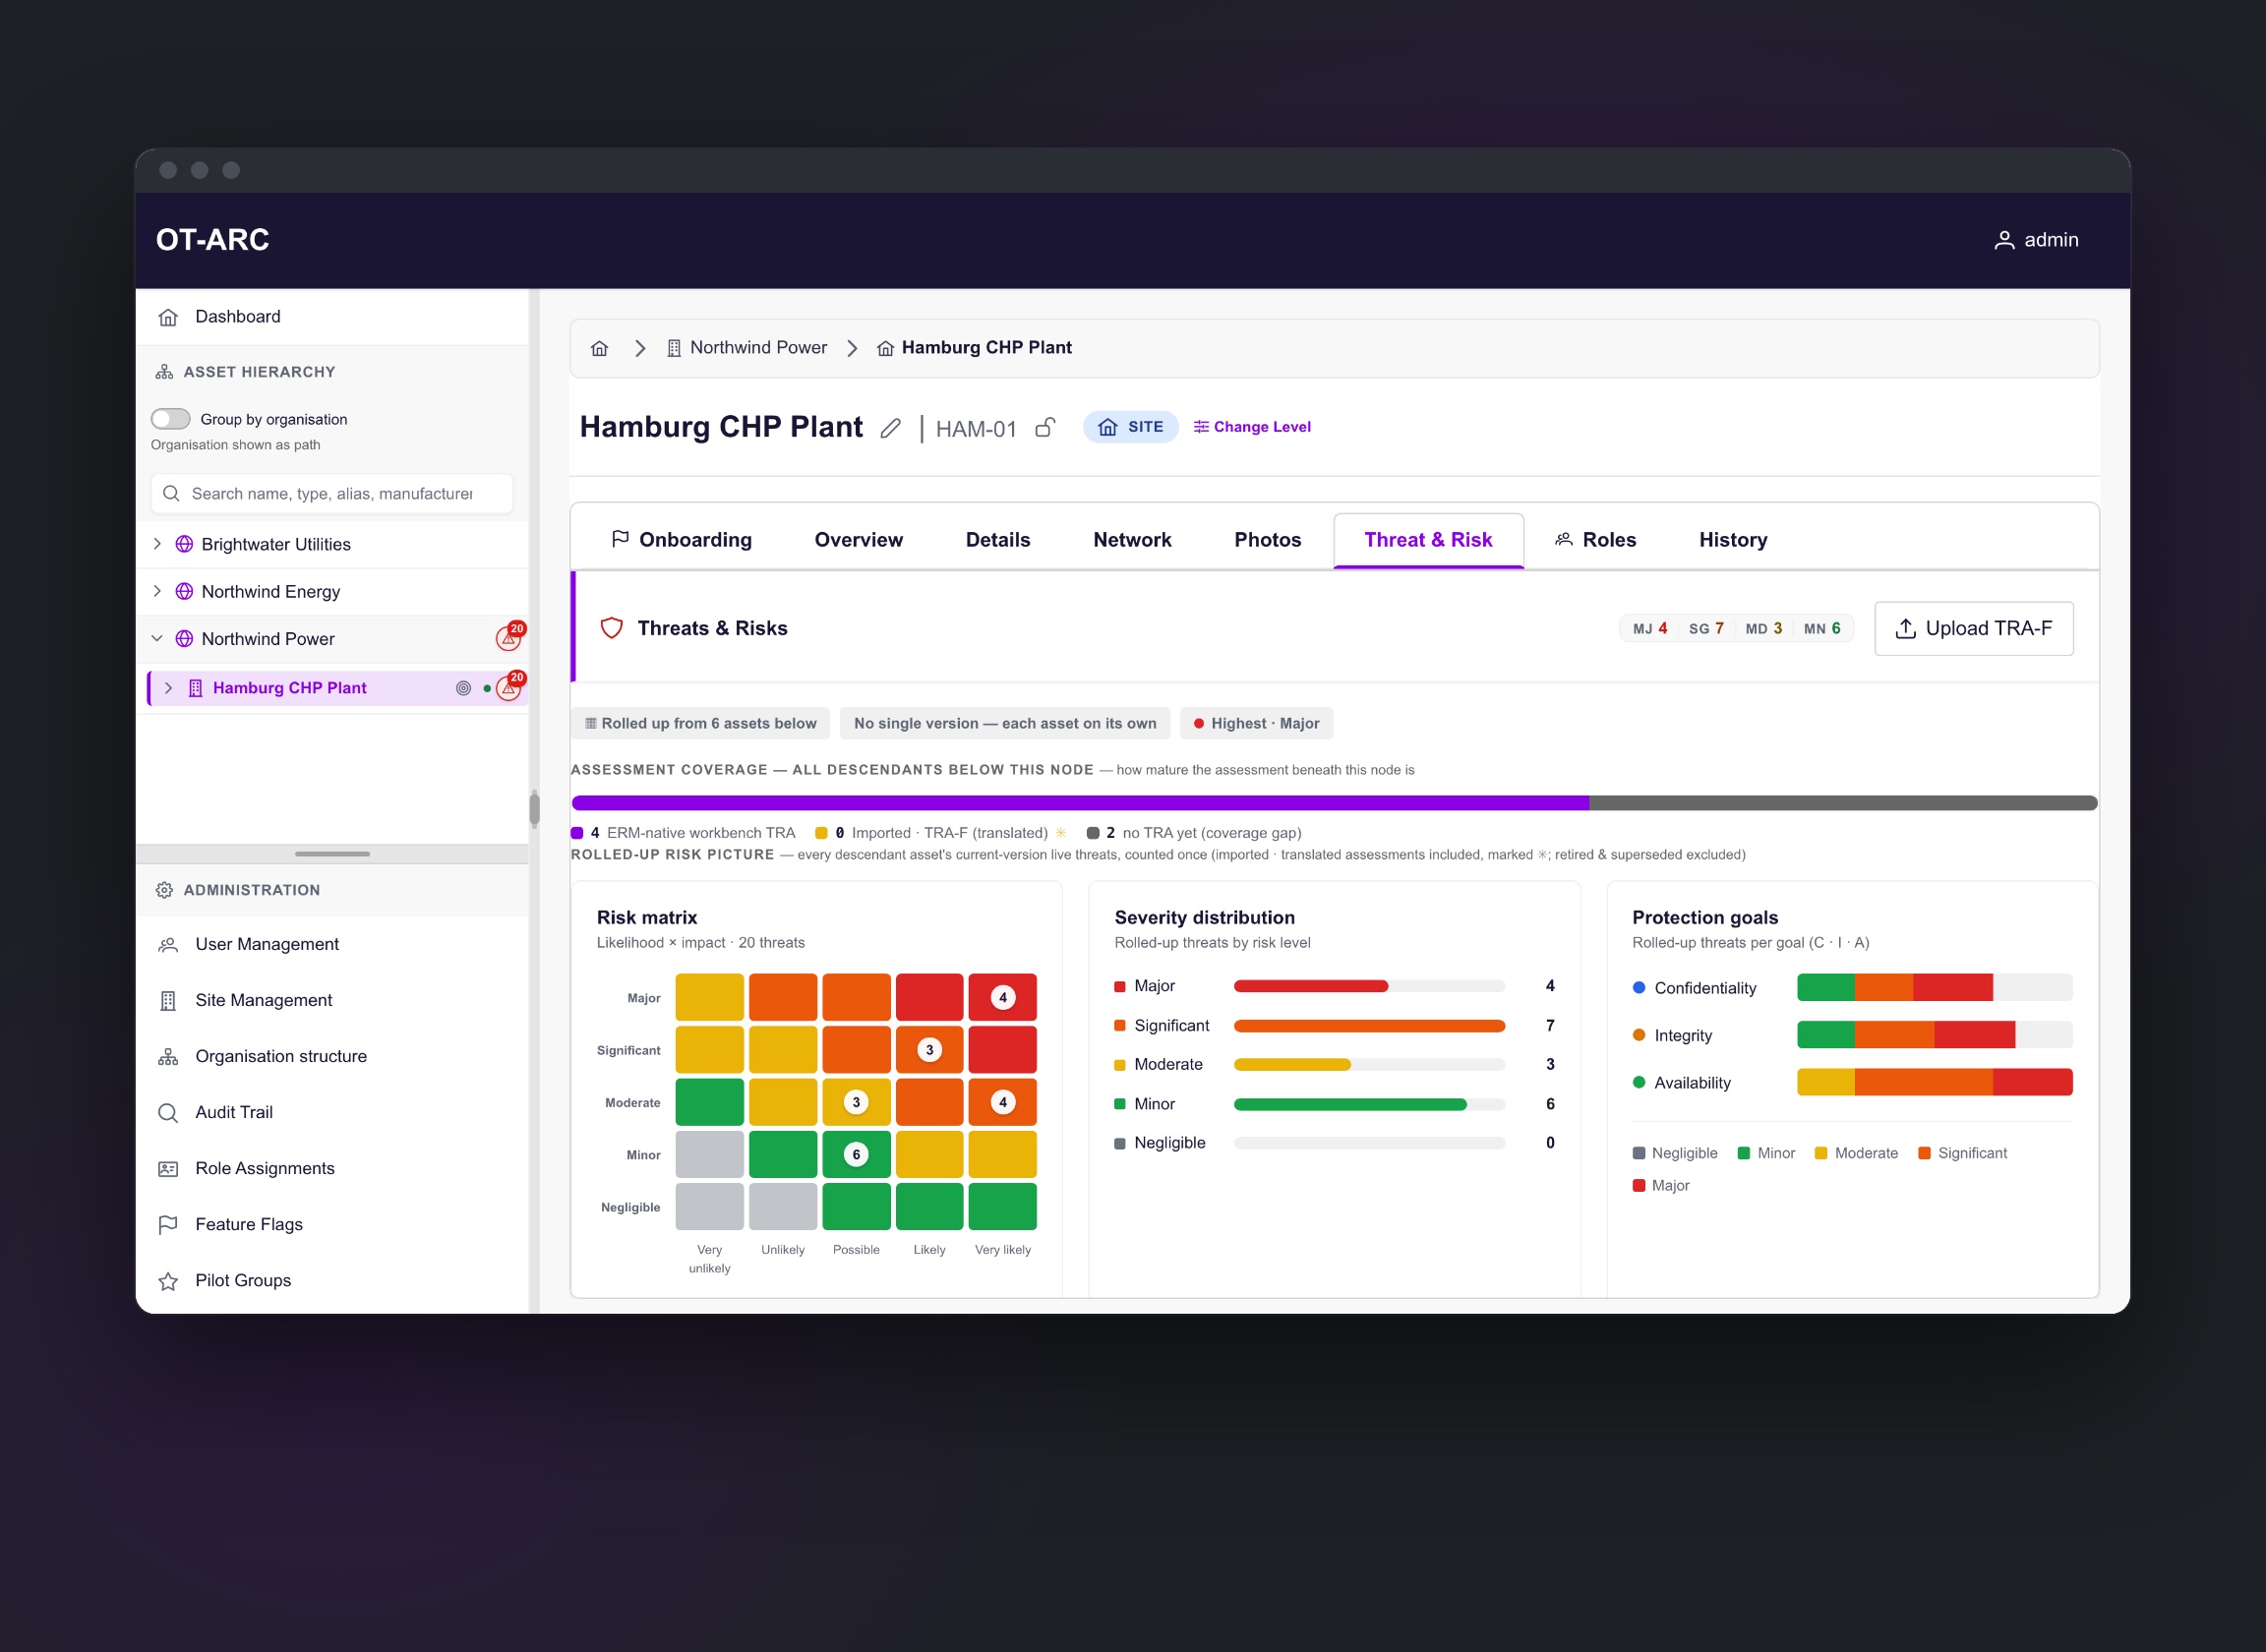The height and width of the screenshot is (1652, 2266).
Task: Click the target icon on Hamburg CHP Plant row
Action: (463, 688)
